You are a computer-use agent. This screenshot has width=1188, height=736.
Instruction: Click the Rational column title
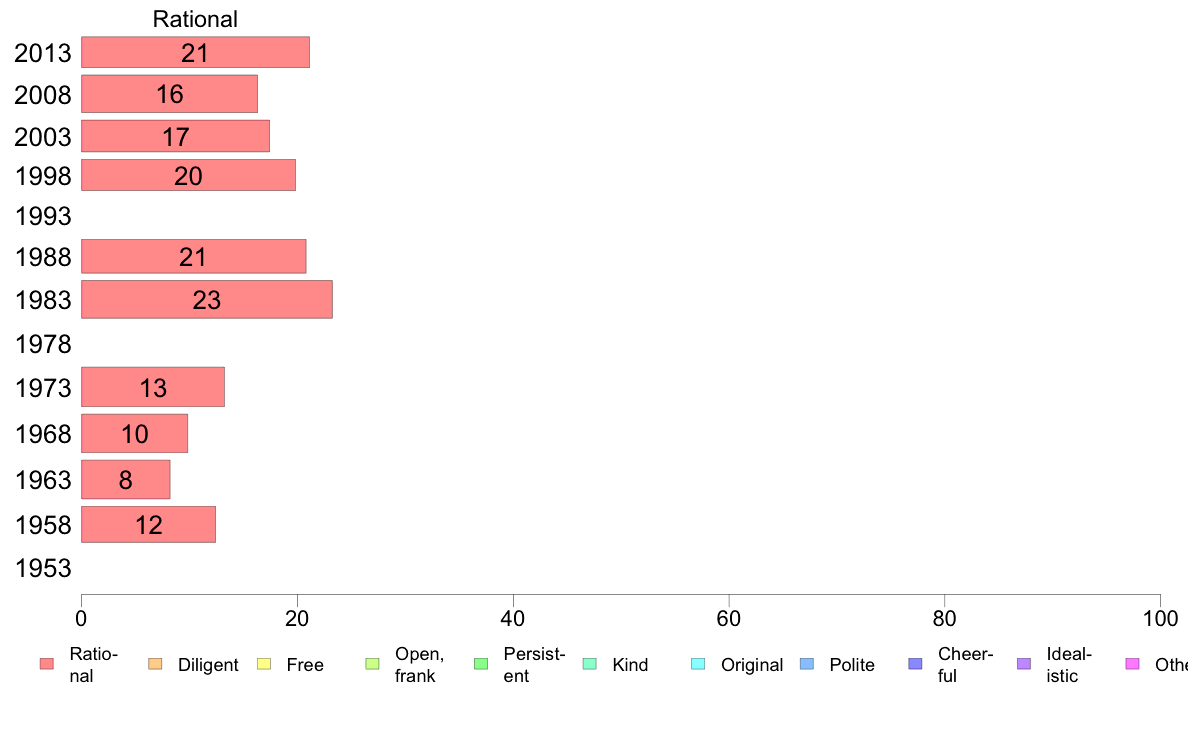(195, 19)
